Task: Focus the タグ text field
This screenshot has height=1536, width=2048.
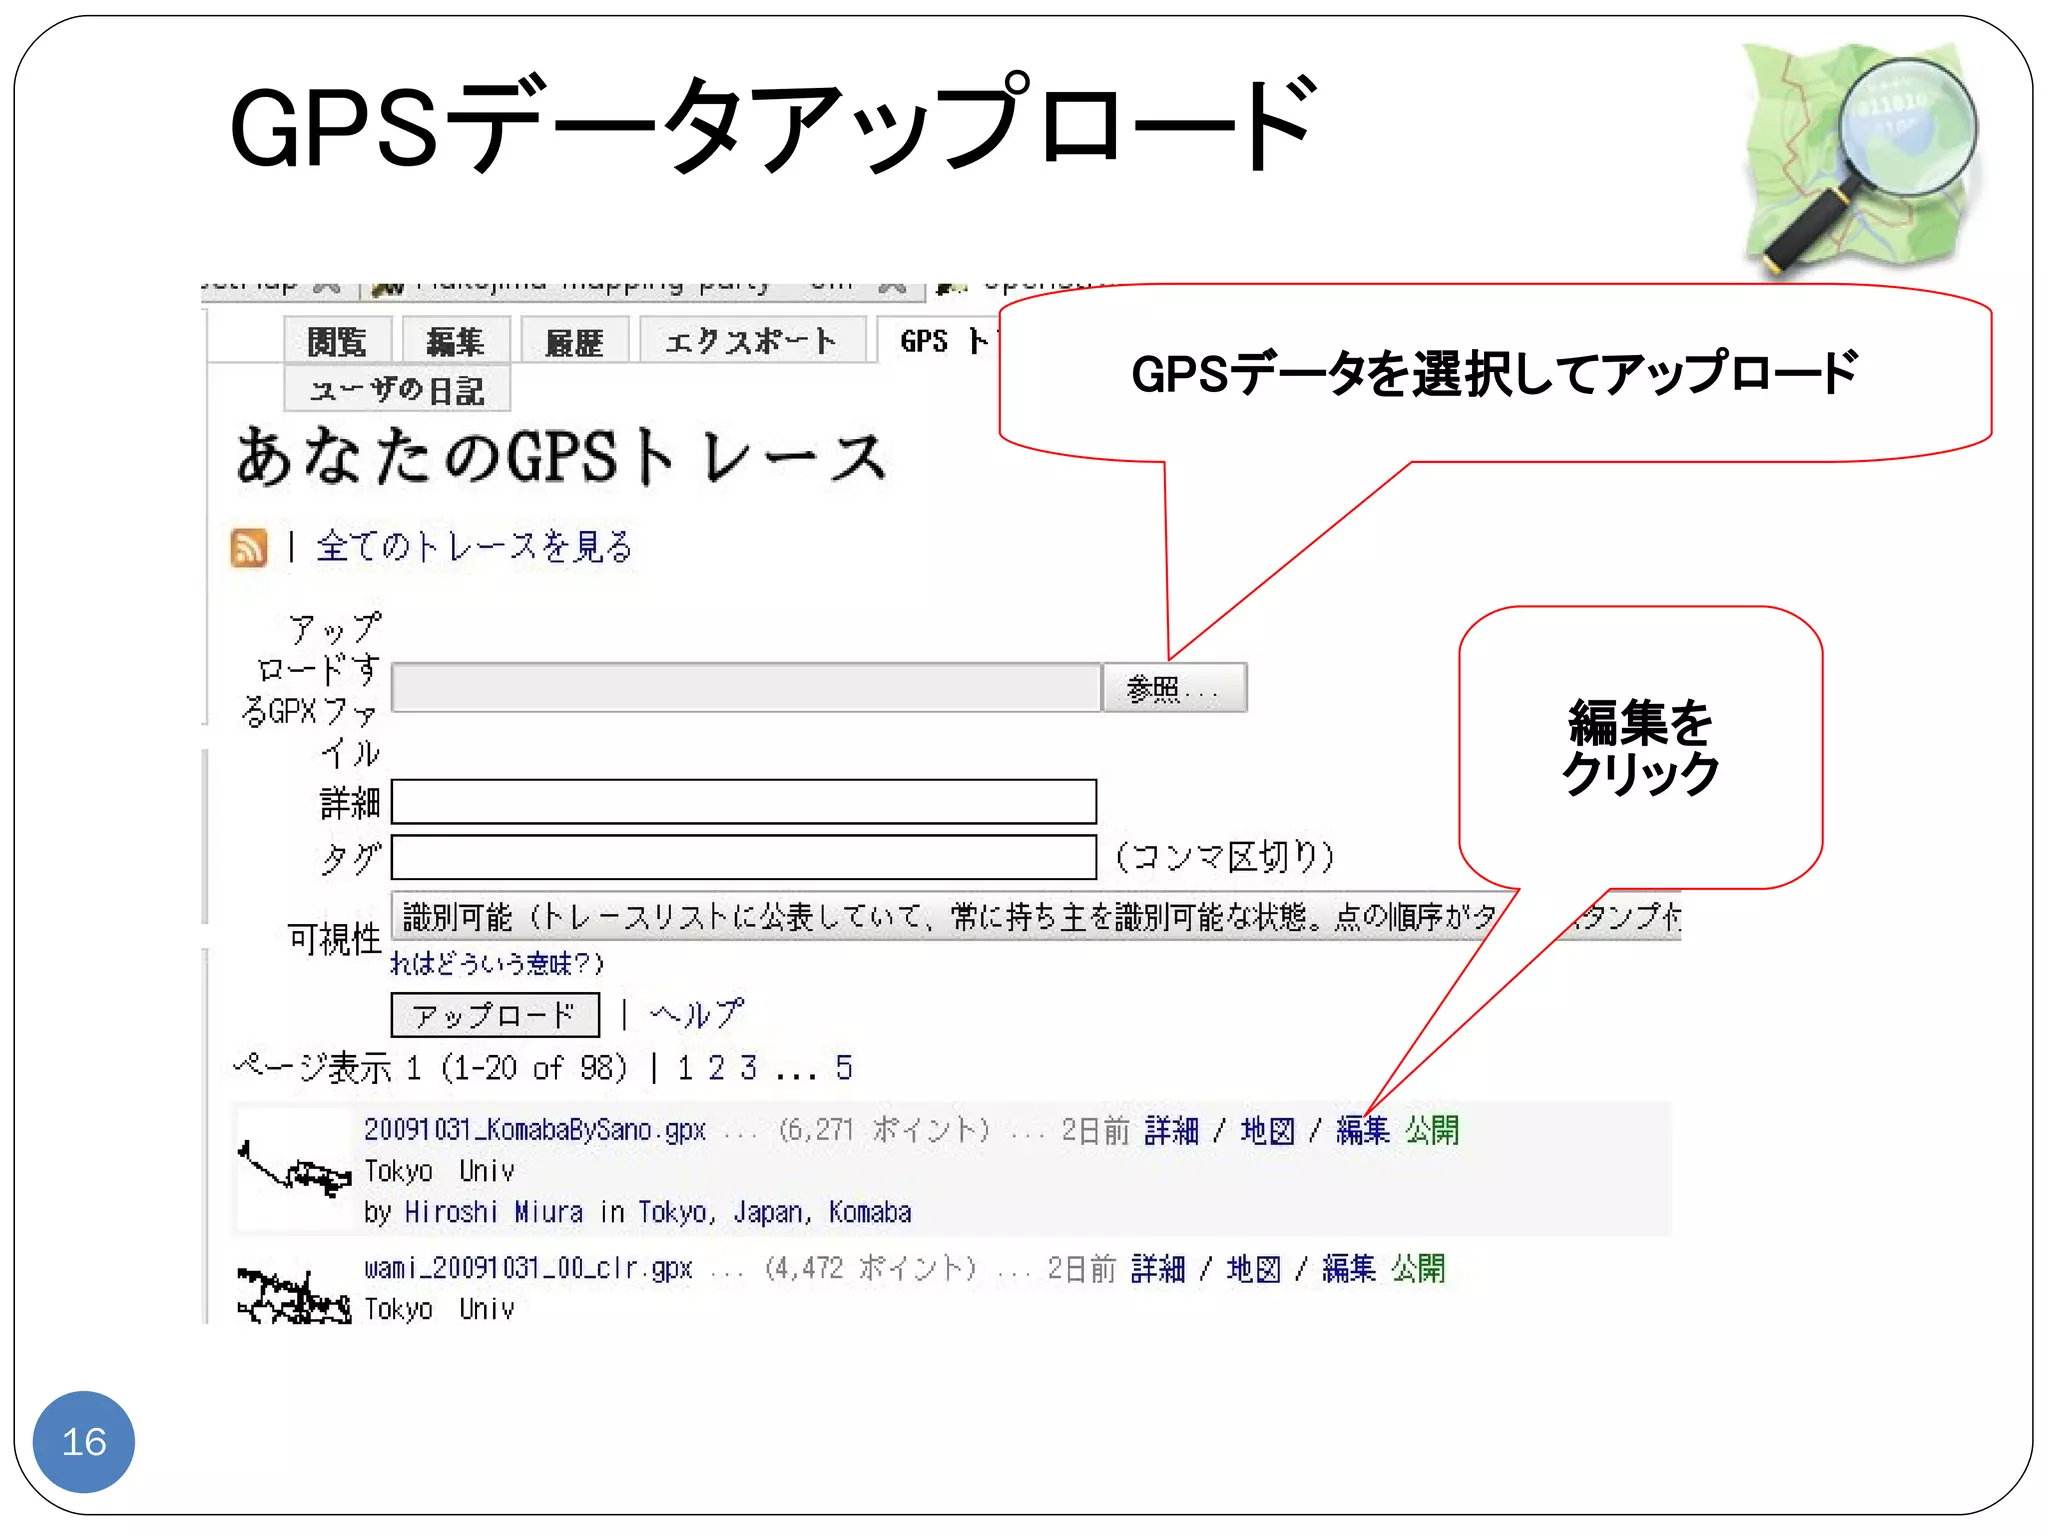Action: (x=744, y=857)
